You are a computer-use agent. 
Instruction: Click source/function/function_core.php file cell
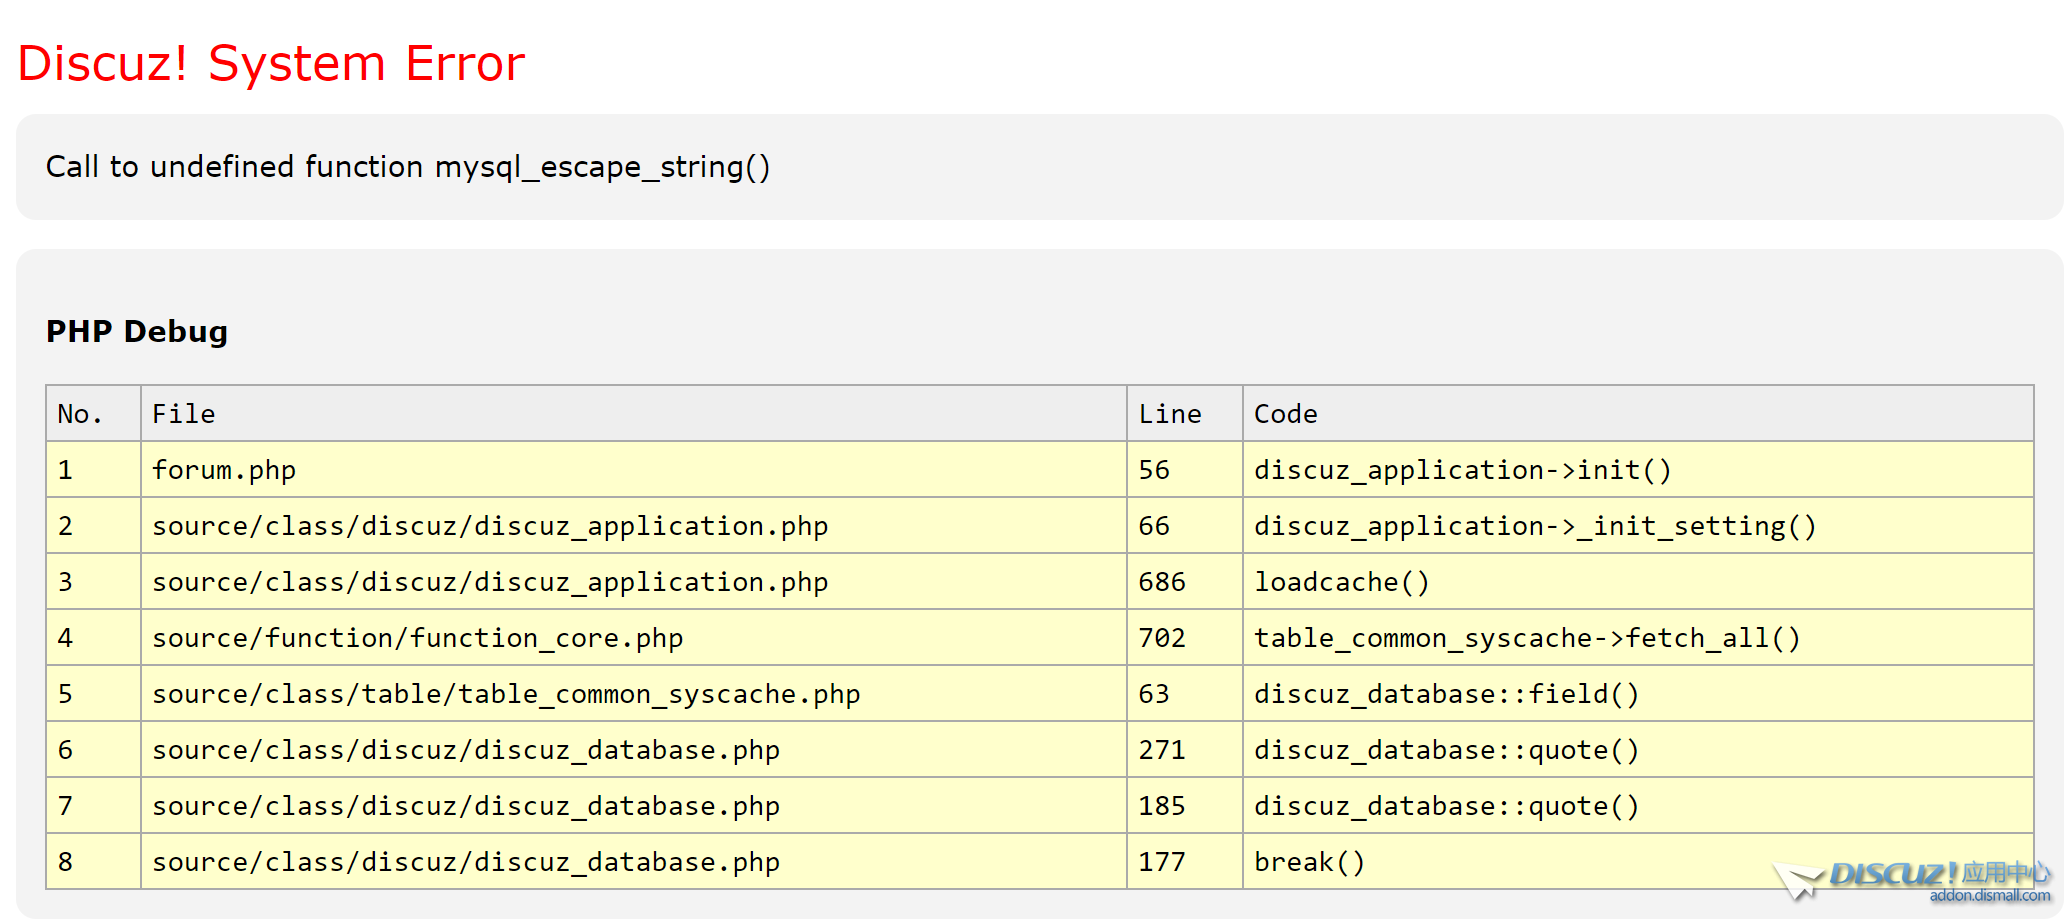tap(418, 638)
